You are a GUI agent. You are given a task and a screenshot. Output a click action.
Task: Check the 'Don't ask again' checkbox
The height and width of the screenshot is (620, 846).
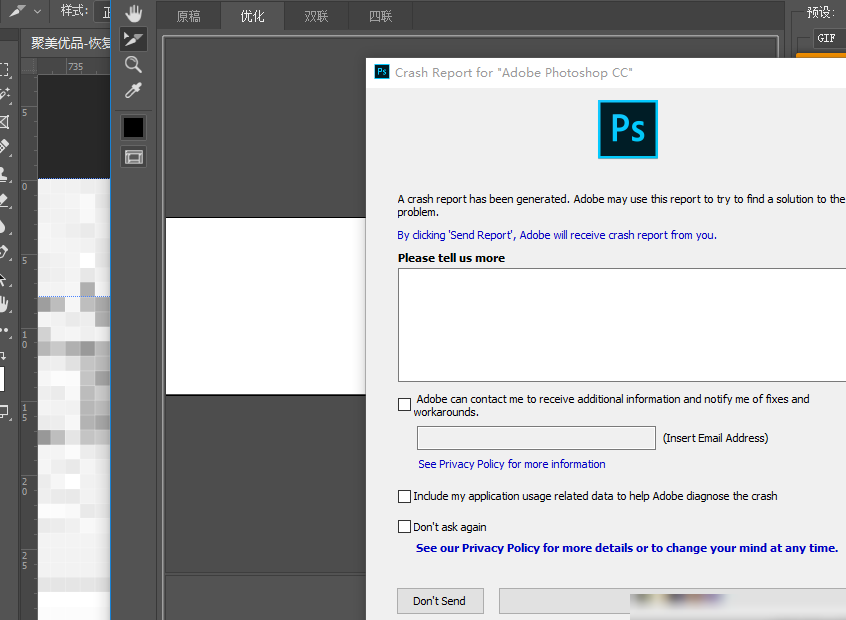[404, 526]
